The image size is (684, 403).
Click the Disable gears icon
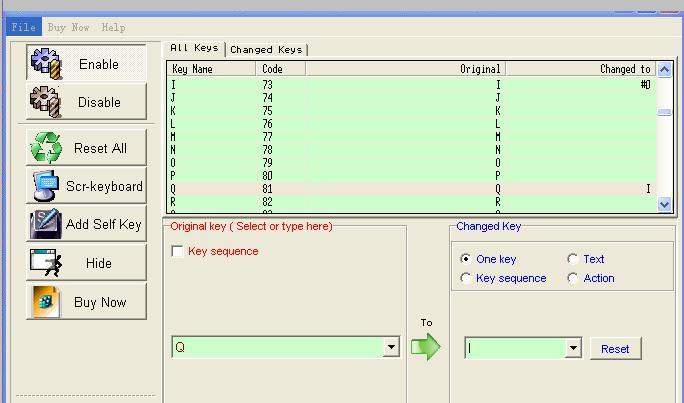coord(46,101)
